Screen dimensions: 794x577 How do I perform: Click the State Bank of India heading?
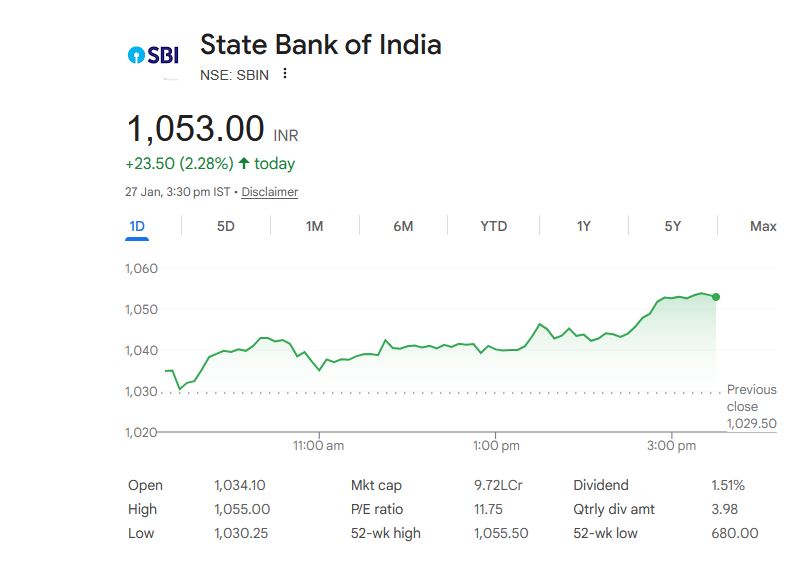pos(320,45)
